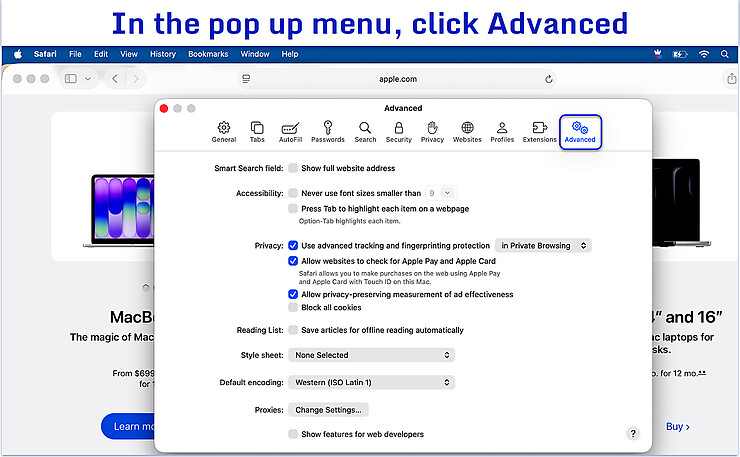
Task: Open the General settings tab
Action: 224,132
